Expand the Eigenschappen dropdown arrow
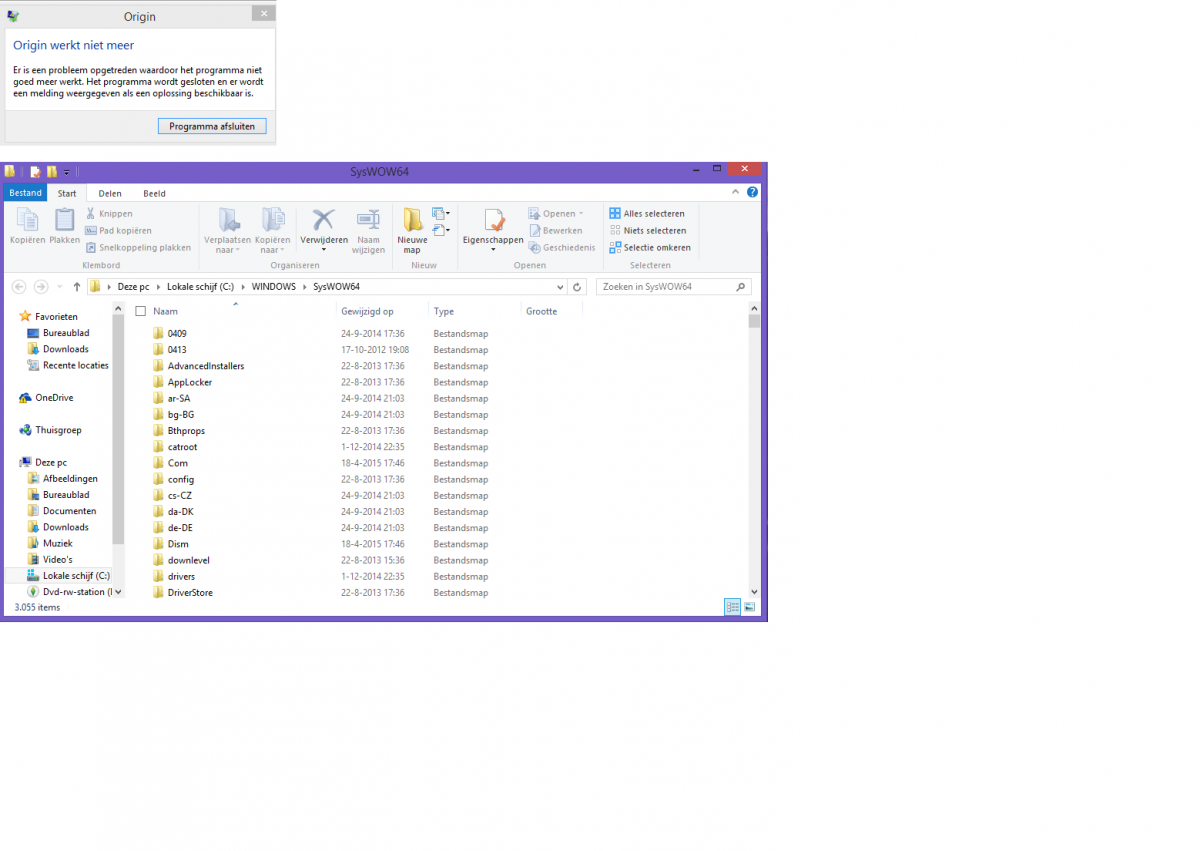Viewport: 1200px width, 851px height. pyautogui.click(x=493, y=250)
